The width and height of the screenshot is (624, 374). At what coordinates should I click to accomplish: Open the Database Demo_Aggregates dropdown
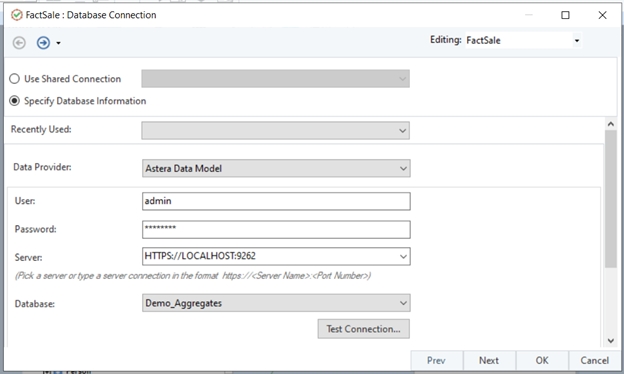point(276,303)
